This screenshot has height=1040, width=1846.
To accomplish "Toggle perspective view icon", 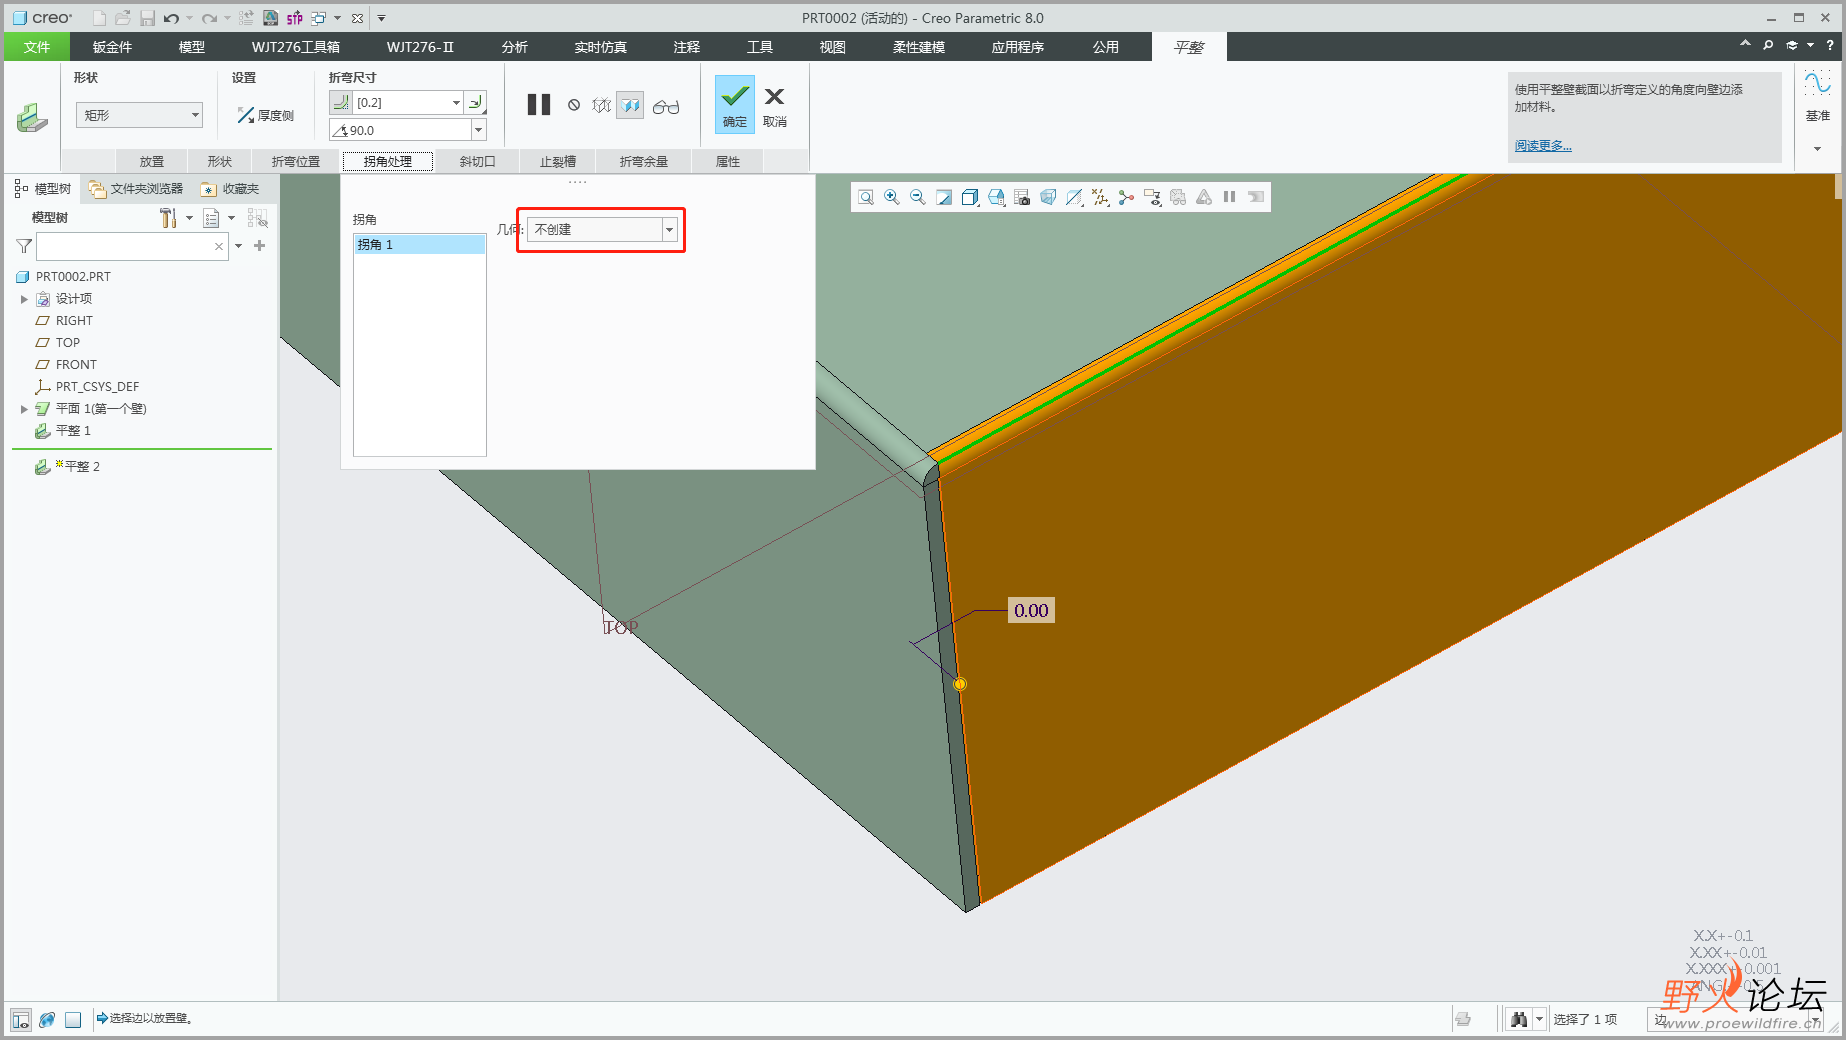I will pos(1048,197).
